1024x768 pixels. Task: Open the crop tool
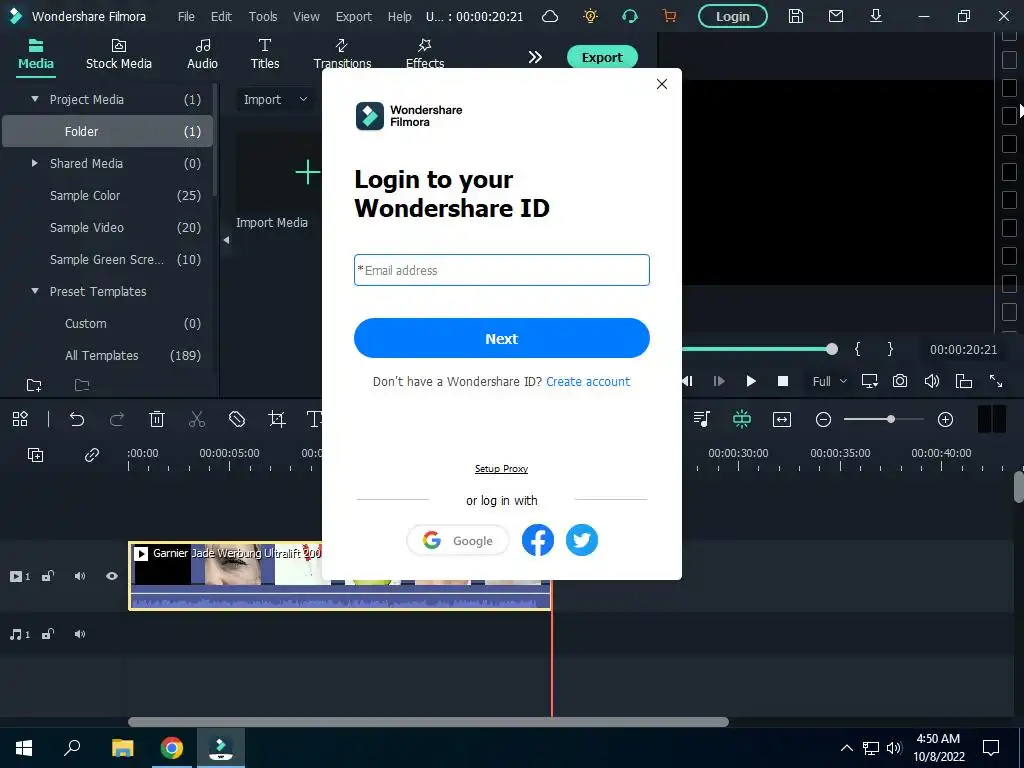[x=277, y=419]
